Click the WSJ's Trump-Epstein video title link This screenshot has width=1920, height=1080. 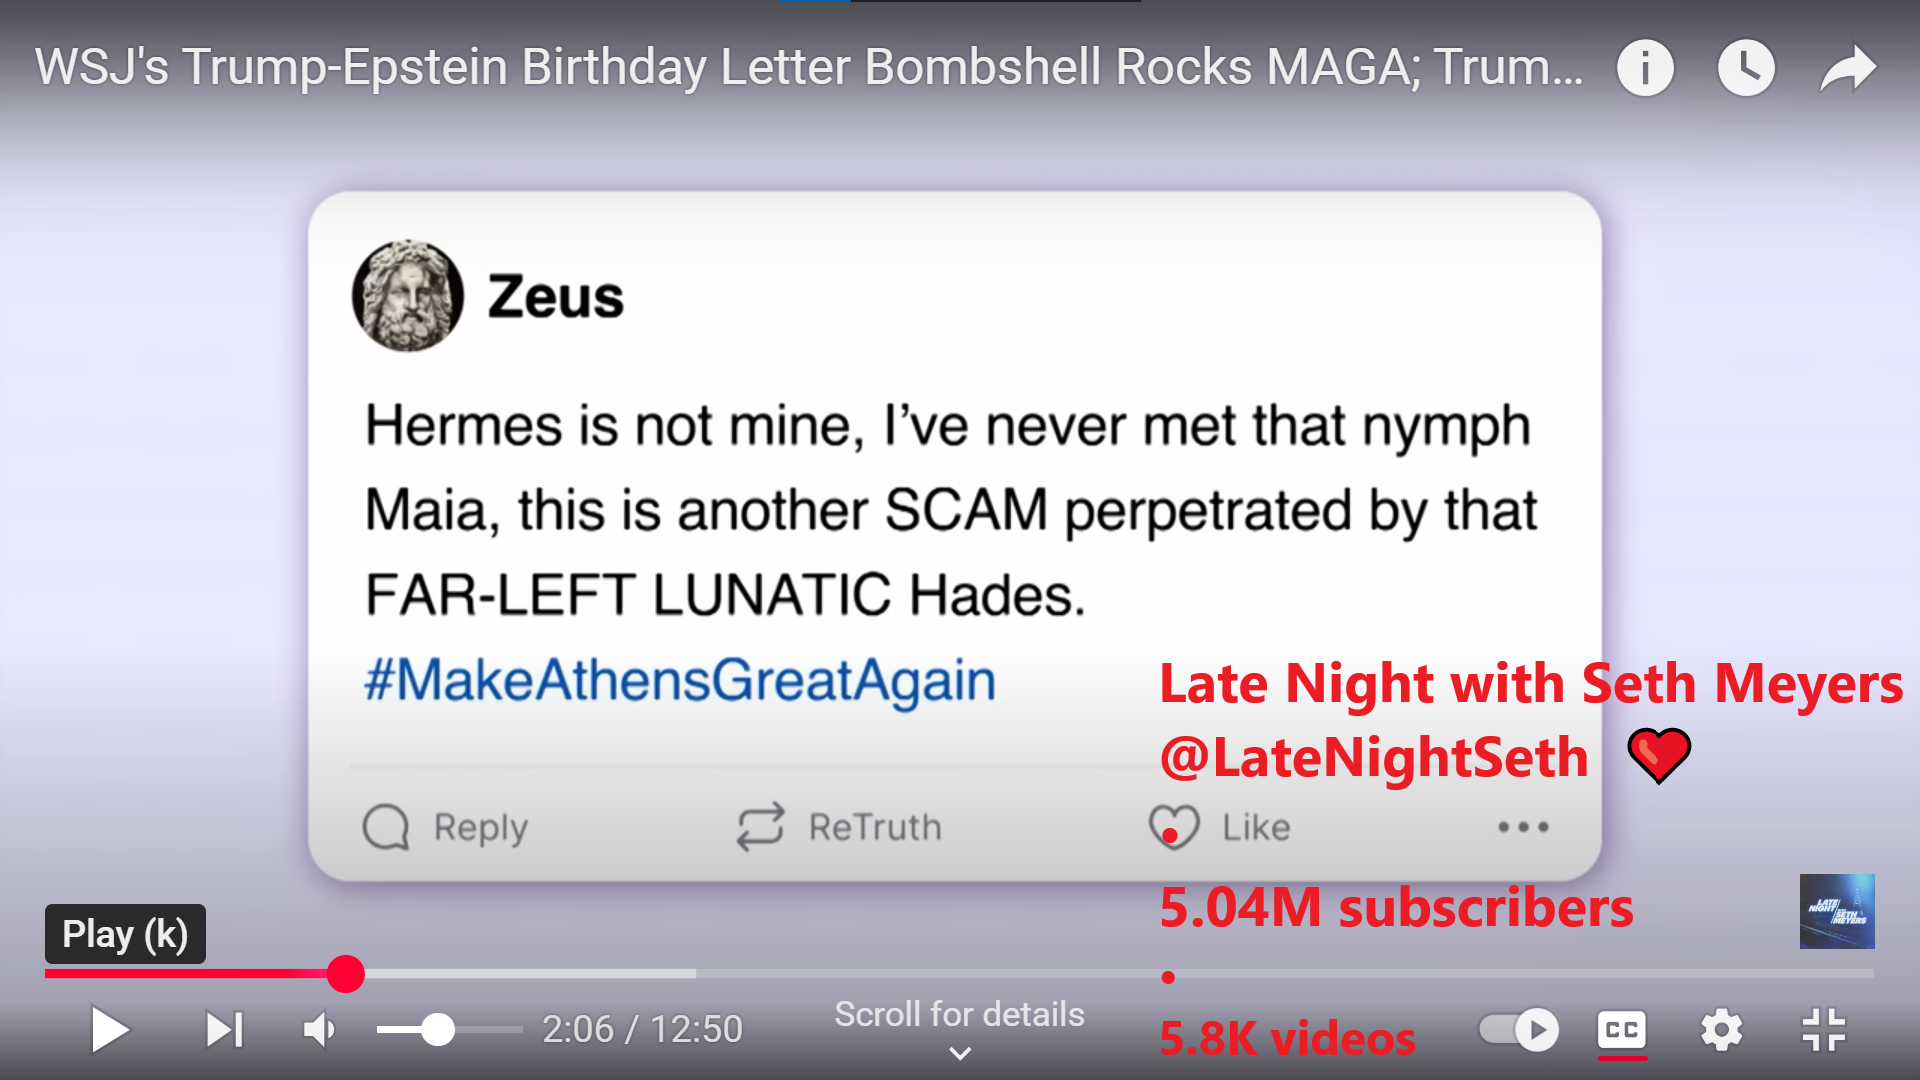pyautogui.click(x=808, y=68)
